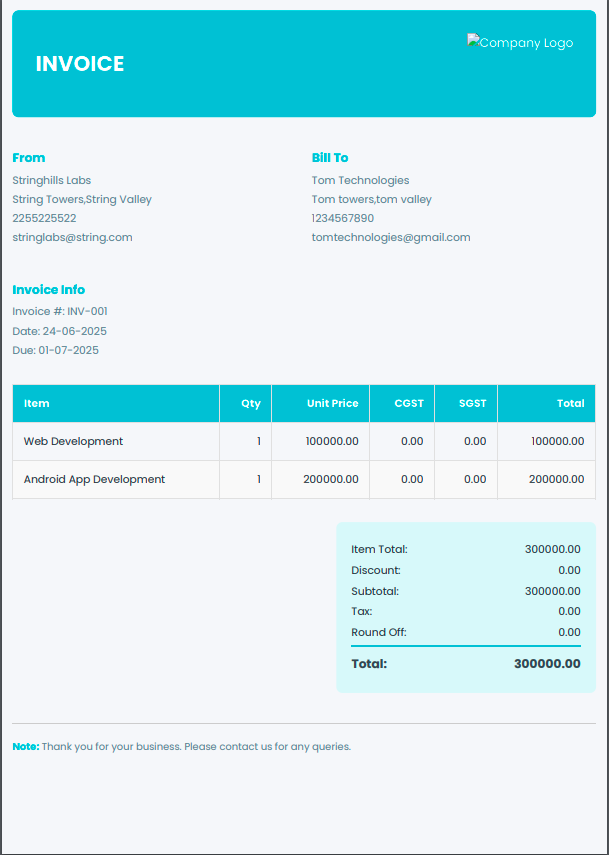Click the CGST column header
Image resolution: width=609 pixels, height=855 pixels.
tap(409, 404)
